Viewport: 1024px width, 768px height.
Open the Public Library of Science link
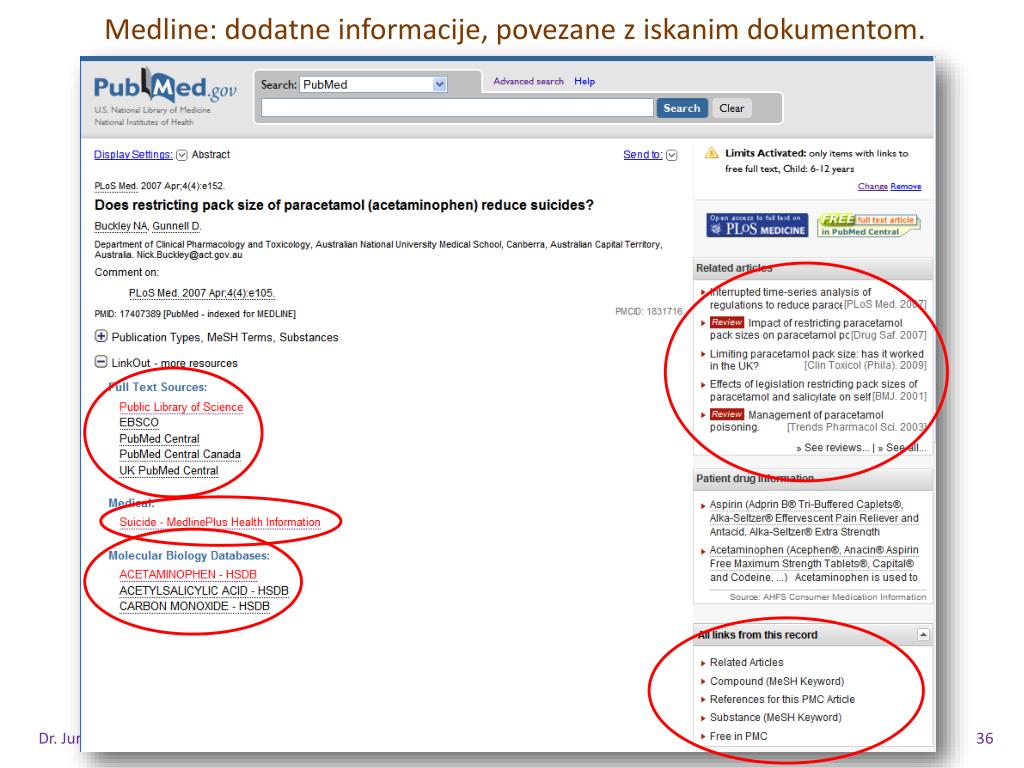[181, 407]
